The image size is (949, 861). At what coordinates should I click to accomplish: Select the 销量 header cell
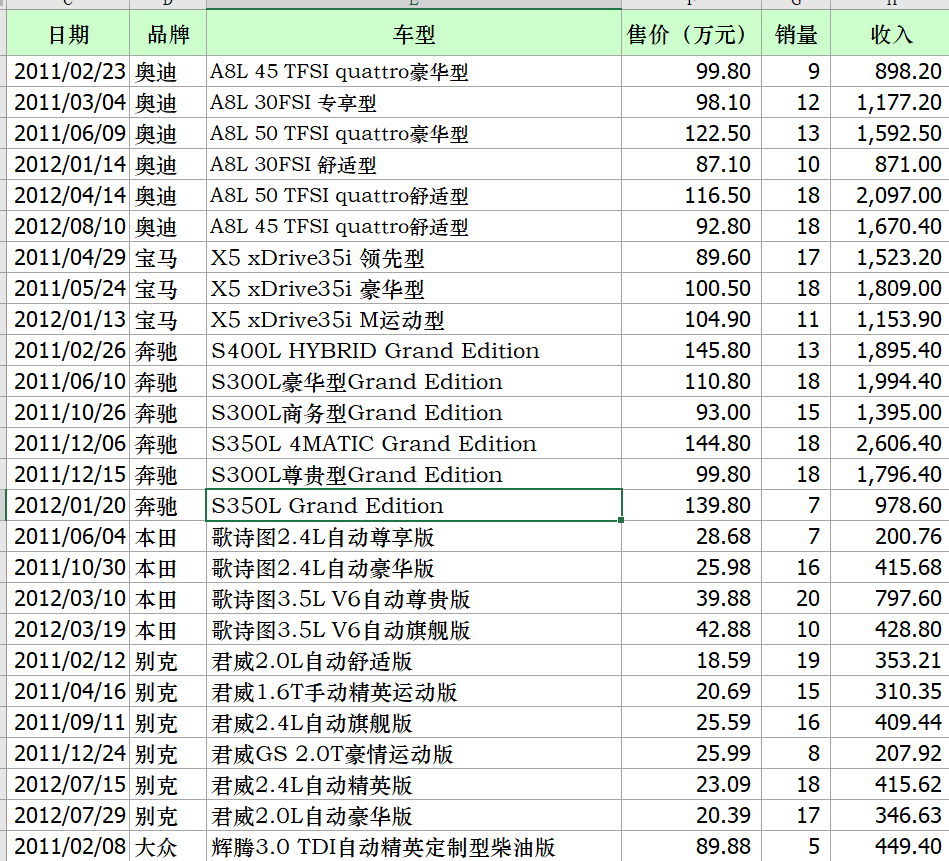[795, 33]
